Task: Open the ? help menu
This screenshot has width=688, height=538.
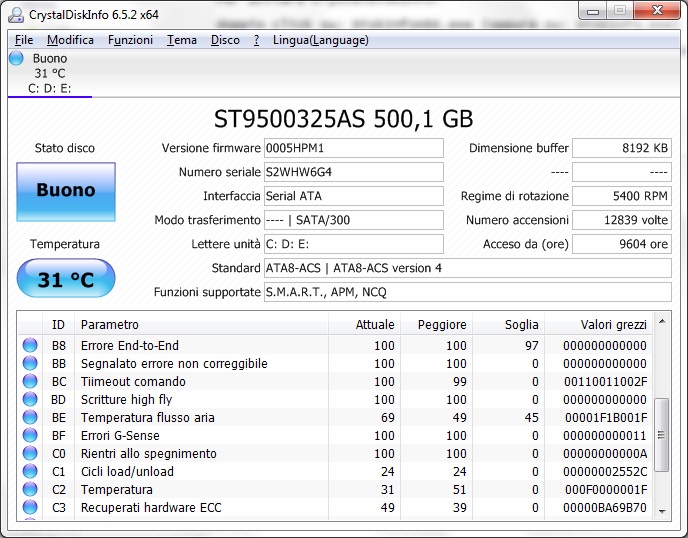Action: [256, 40]
